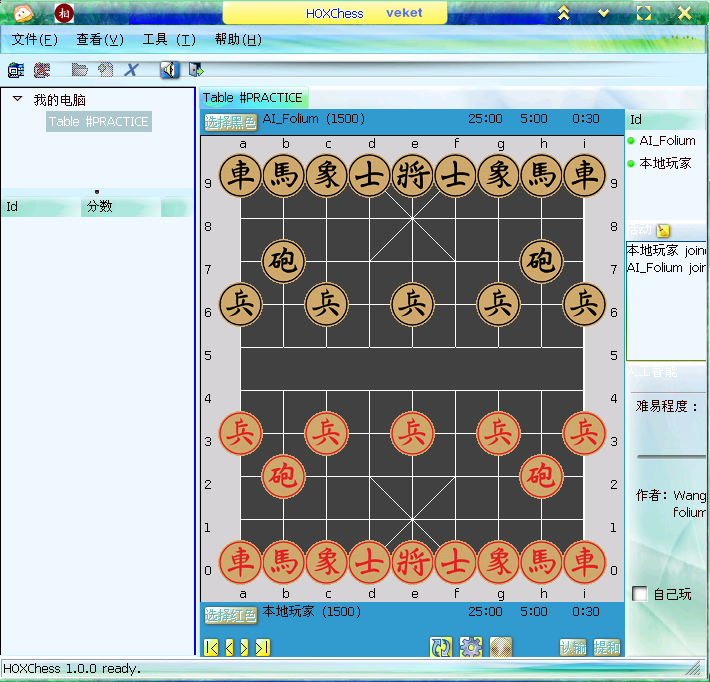Click black center pawn on e6

point(413,304)
